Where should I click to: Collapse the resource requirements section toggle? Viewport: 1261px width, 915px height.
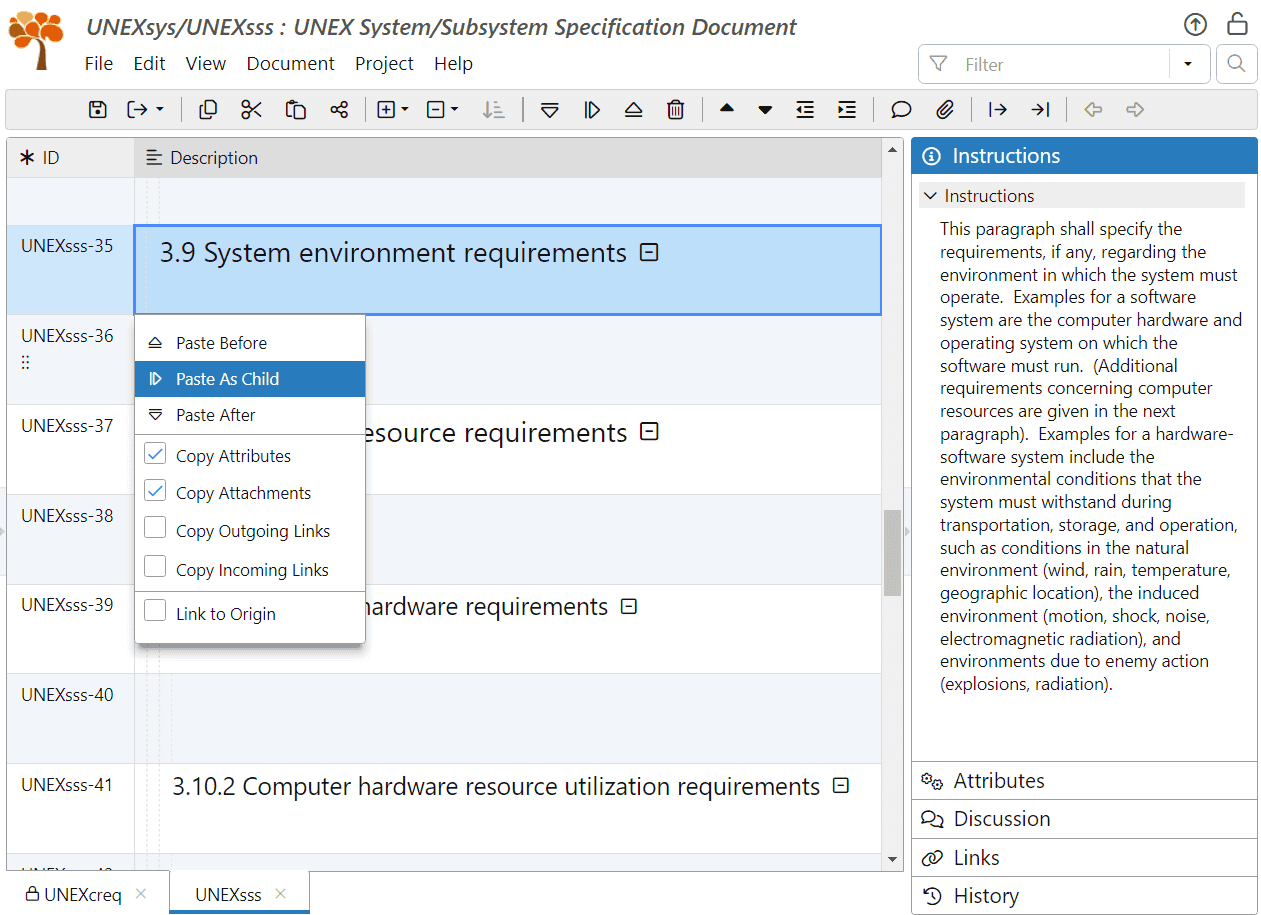pyautogui.click(x=649, y=432)
